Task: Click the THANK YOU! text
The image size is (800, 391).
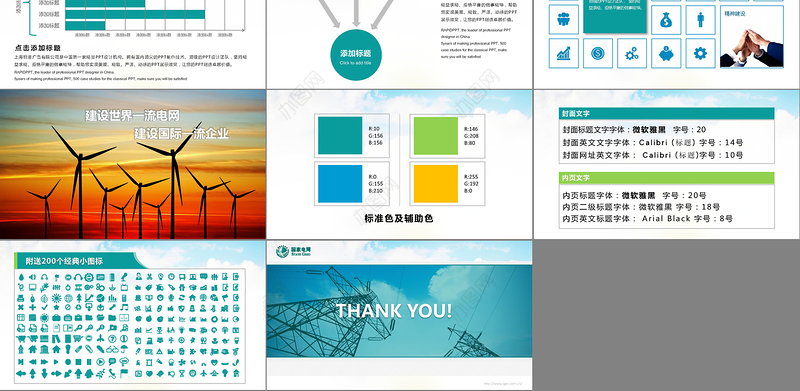Action: coord(393,311)
